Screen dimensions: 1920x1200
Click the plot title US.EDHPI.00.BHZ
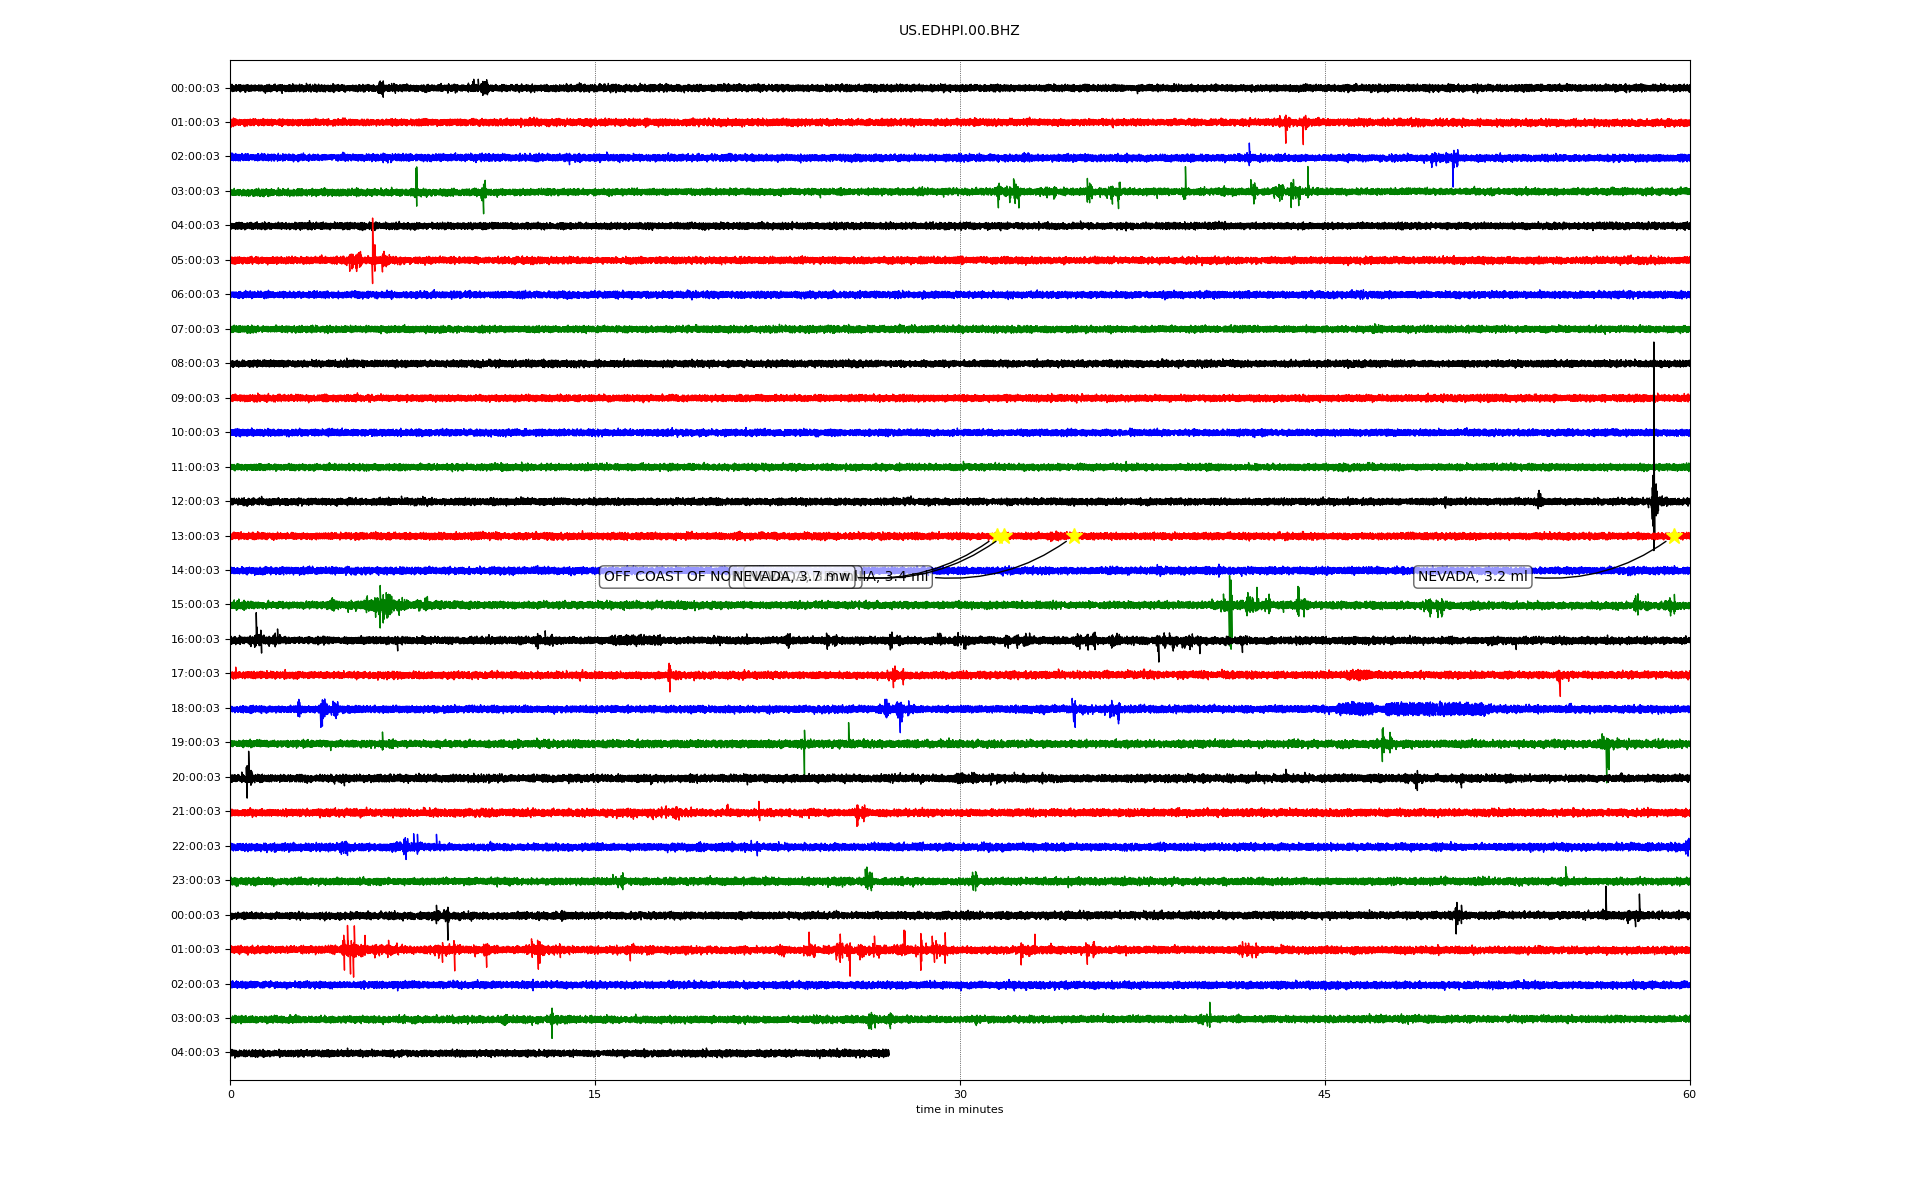tap(959, 31)
